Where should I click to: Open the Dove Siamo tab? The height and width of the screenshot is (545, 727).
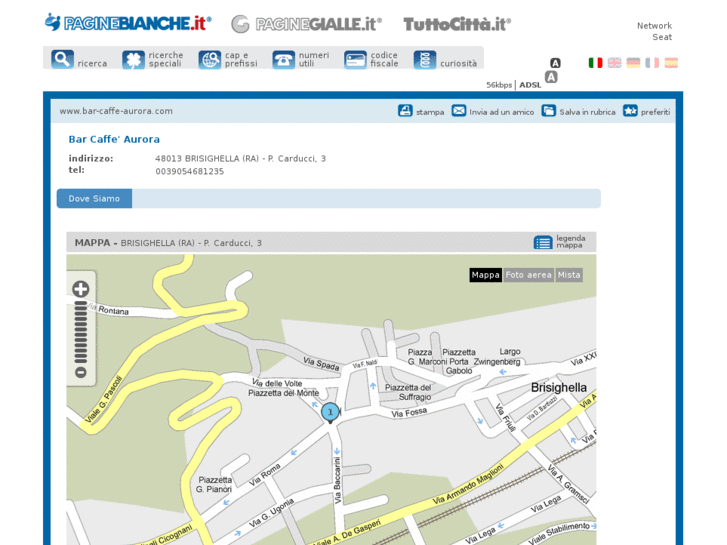[x=94, y=199]
